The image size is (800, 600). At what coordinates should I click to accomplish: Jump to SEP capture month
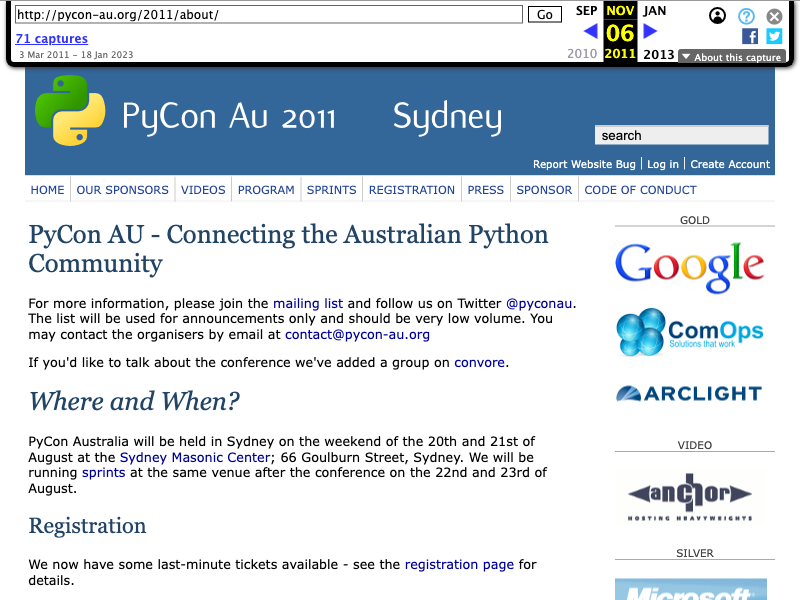[586, 11]
